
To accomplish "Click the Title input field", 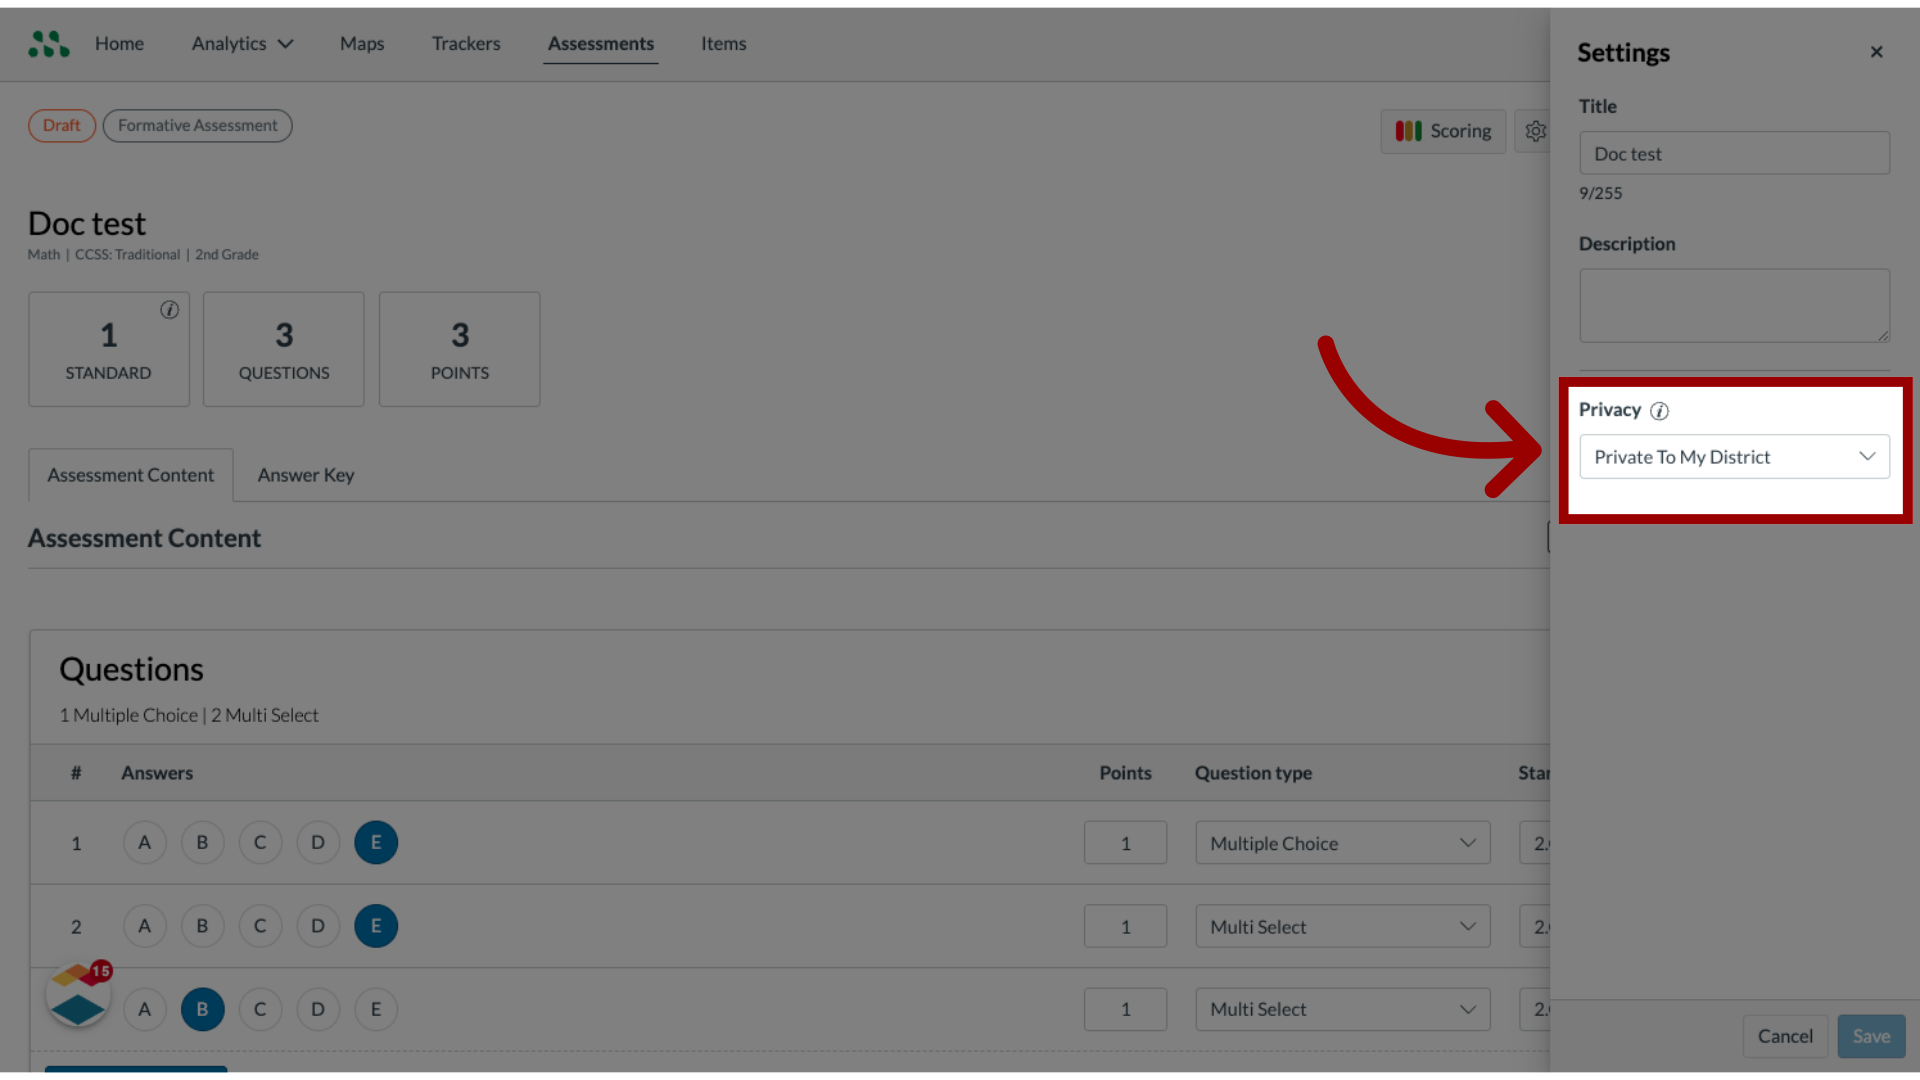I will 1734,154.
